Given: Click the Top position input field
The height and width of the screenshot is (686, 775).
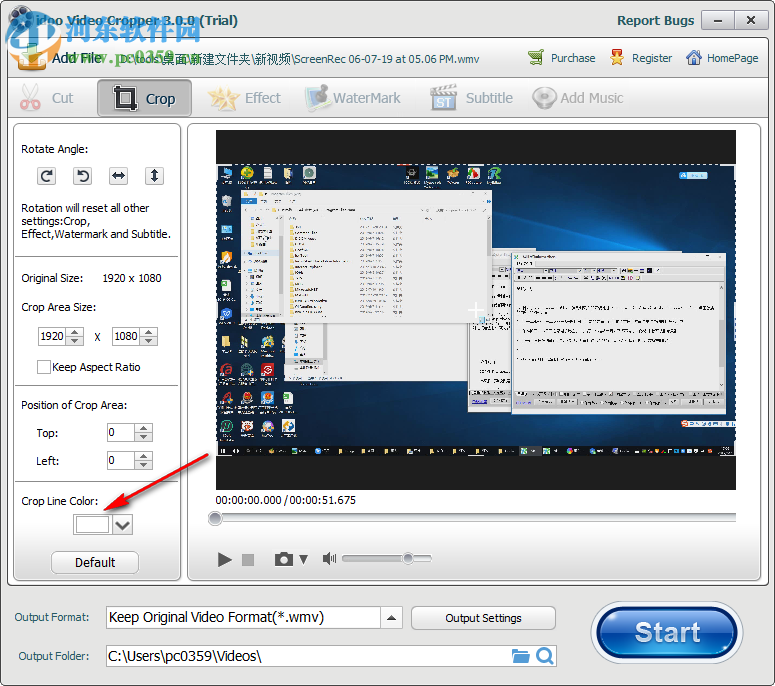Looking at the screenshot, I should (x=121, y=432).
